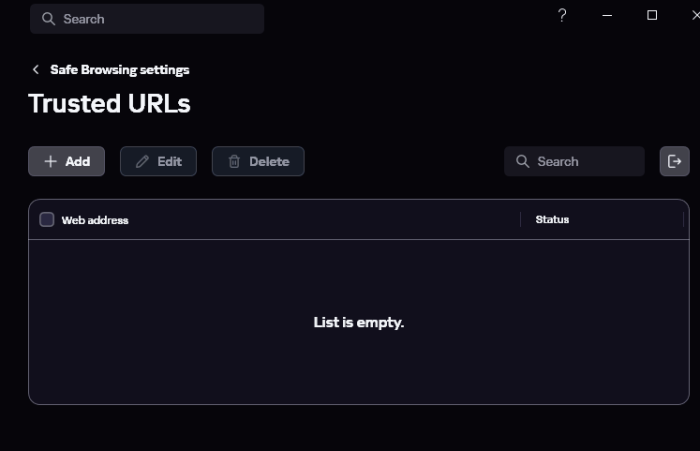This screenshot has height=451, width=700.
Task: Toggle the select-all checkbox beside Web address
Action: [x=47, y=220]
